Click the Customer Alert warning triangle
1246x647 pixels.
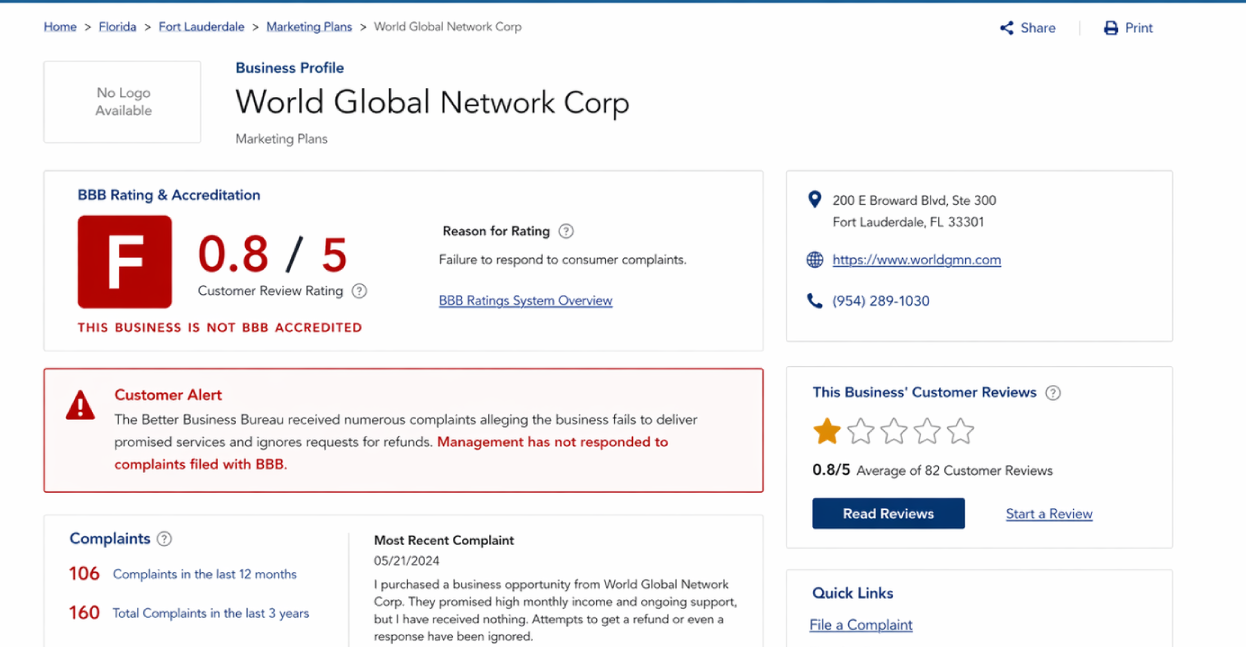coord(80,406)
